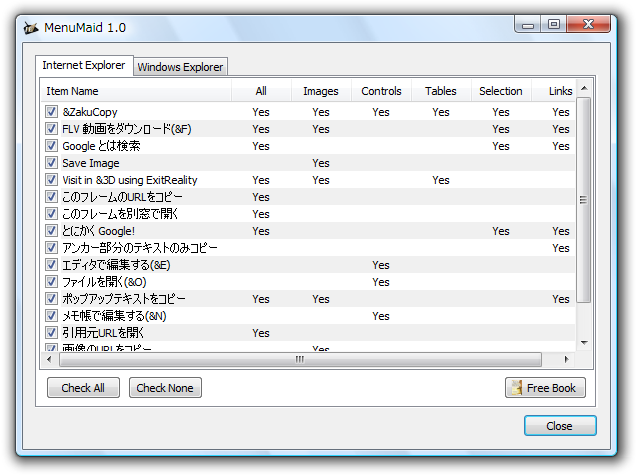Click the Tables column header
The height and width of the screenshot is (475, 636).
(441, 91)
